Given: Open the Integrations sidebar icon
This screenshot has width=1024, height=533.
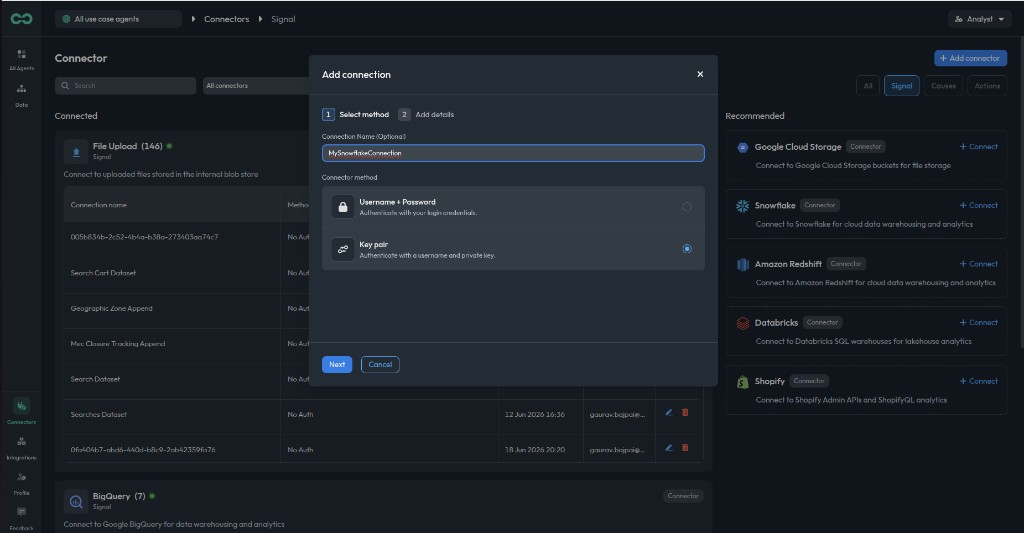Looking at the screenshot, I should tap(22, 447).
